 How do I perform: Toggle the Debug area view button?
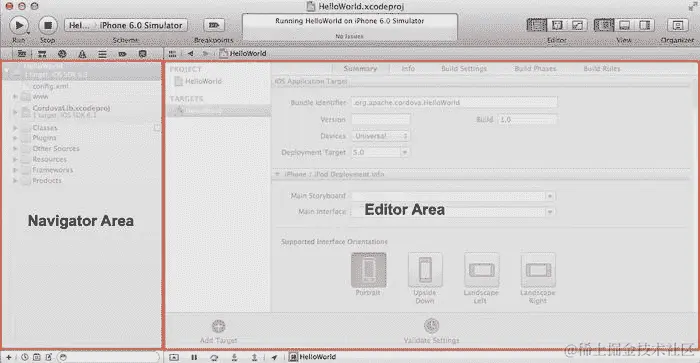[x=624, y=25]
